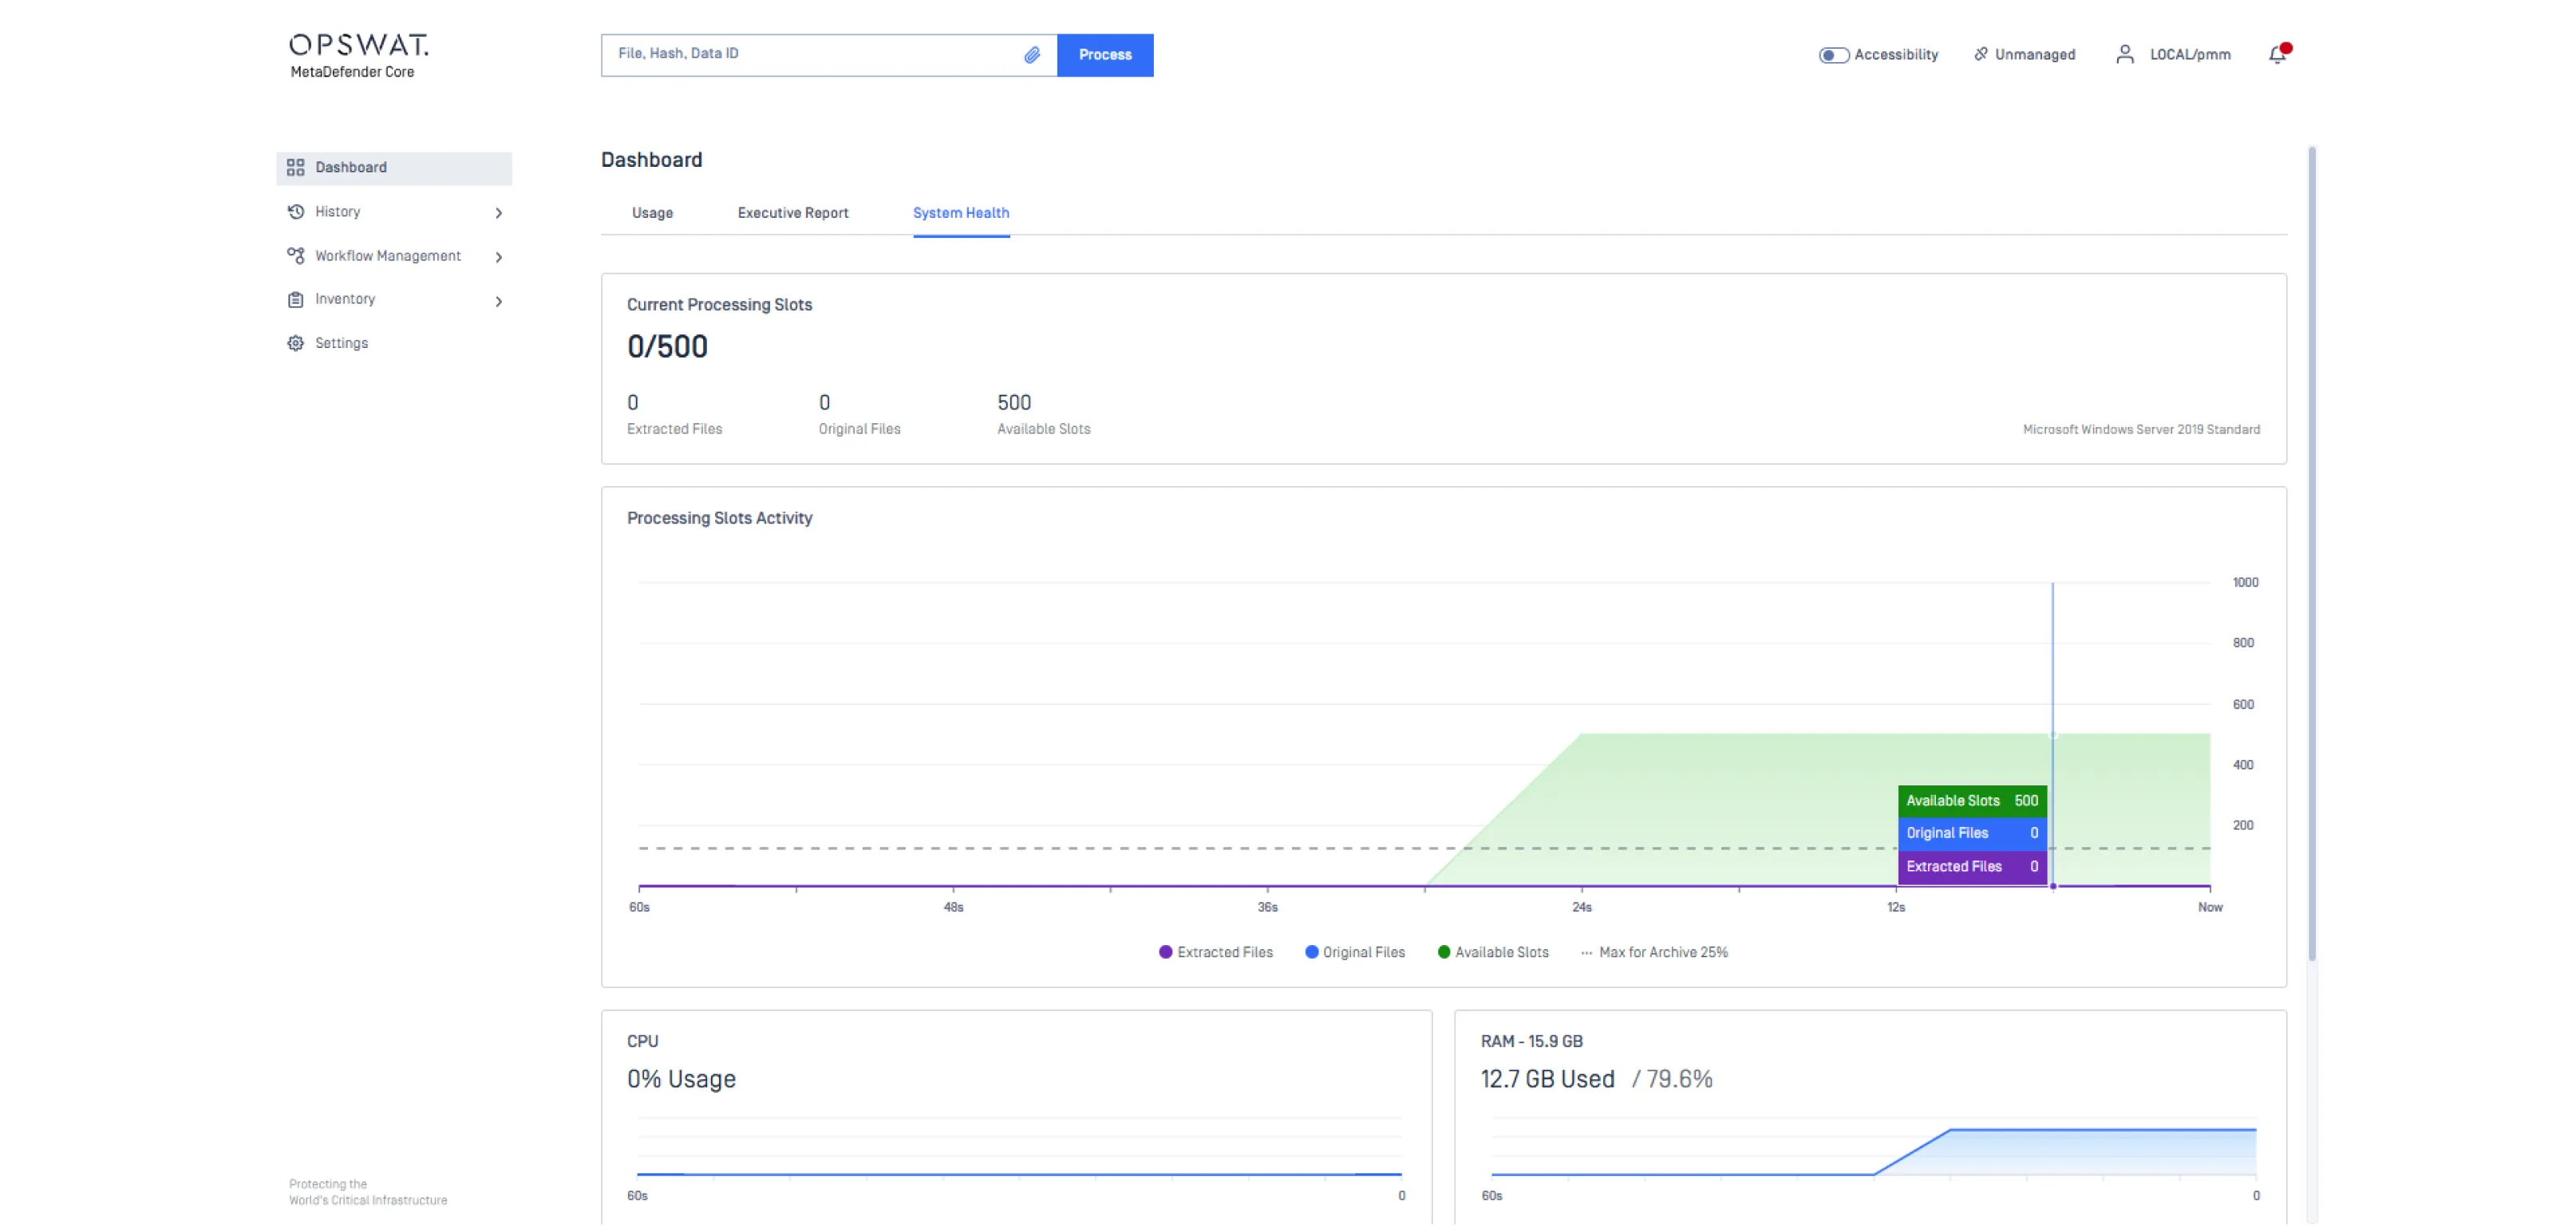Switch to the Usage tab
The height and width of the screenshot is (1226, 2576).
click(652, 213)
